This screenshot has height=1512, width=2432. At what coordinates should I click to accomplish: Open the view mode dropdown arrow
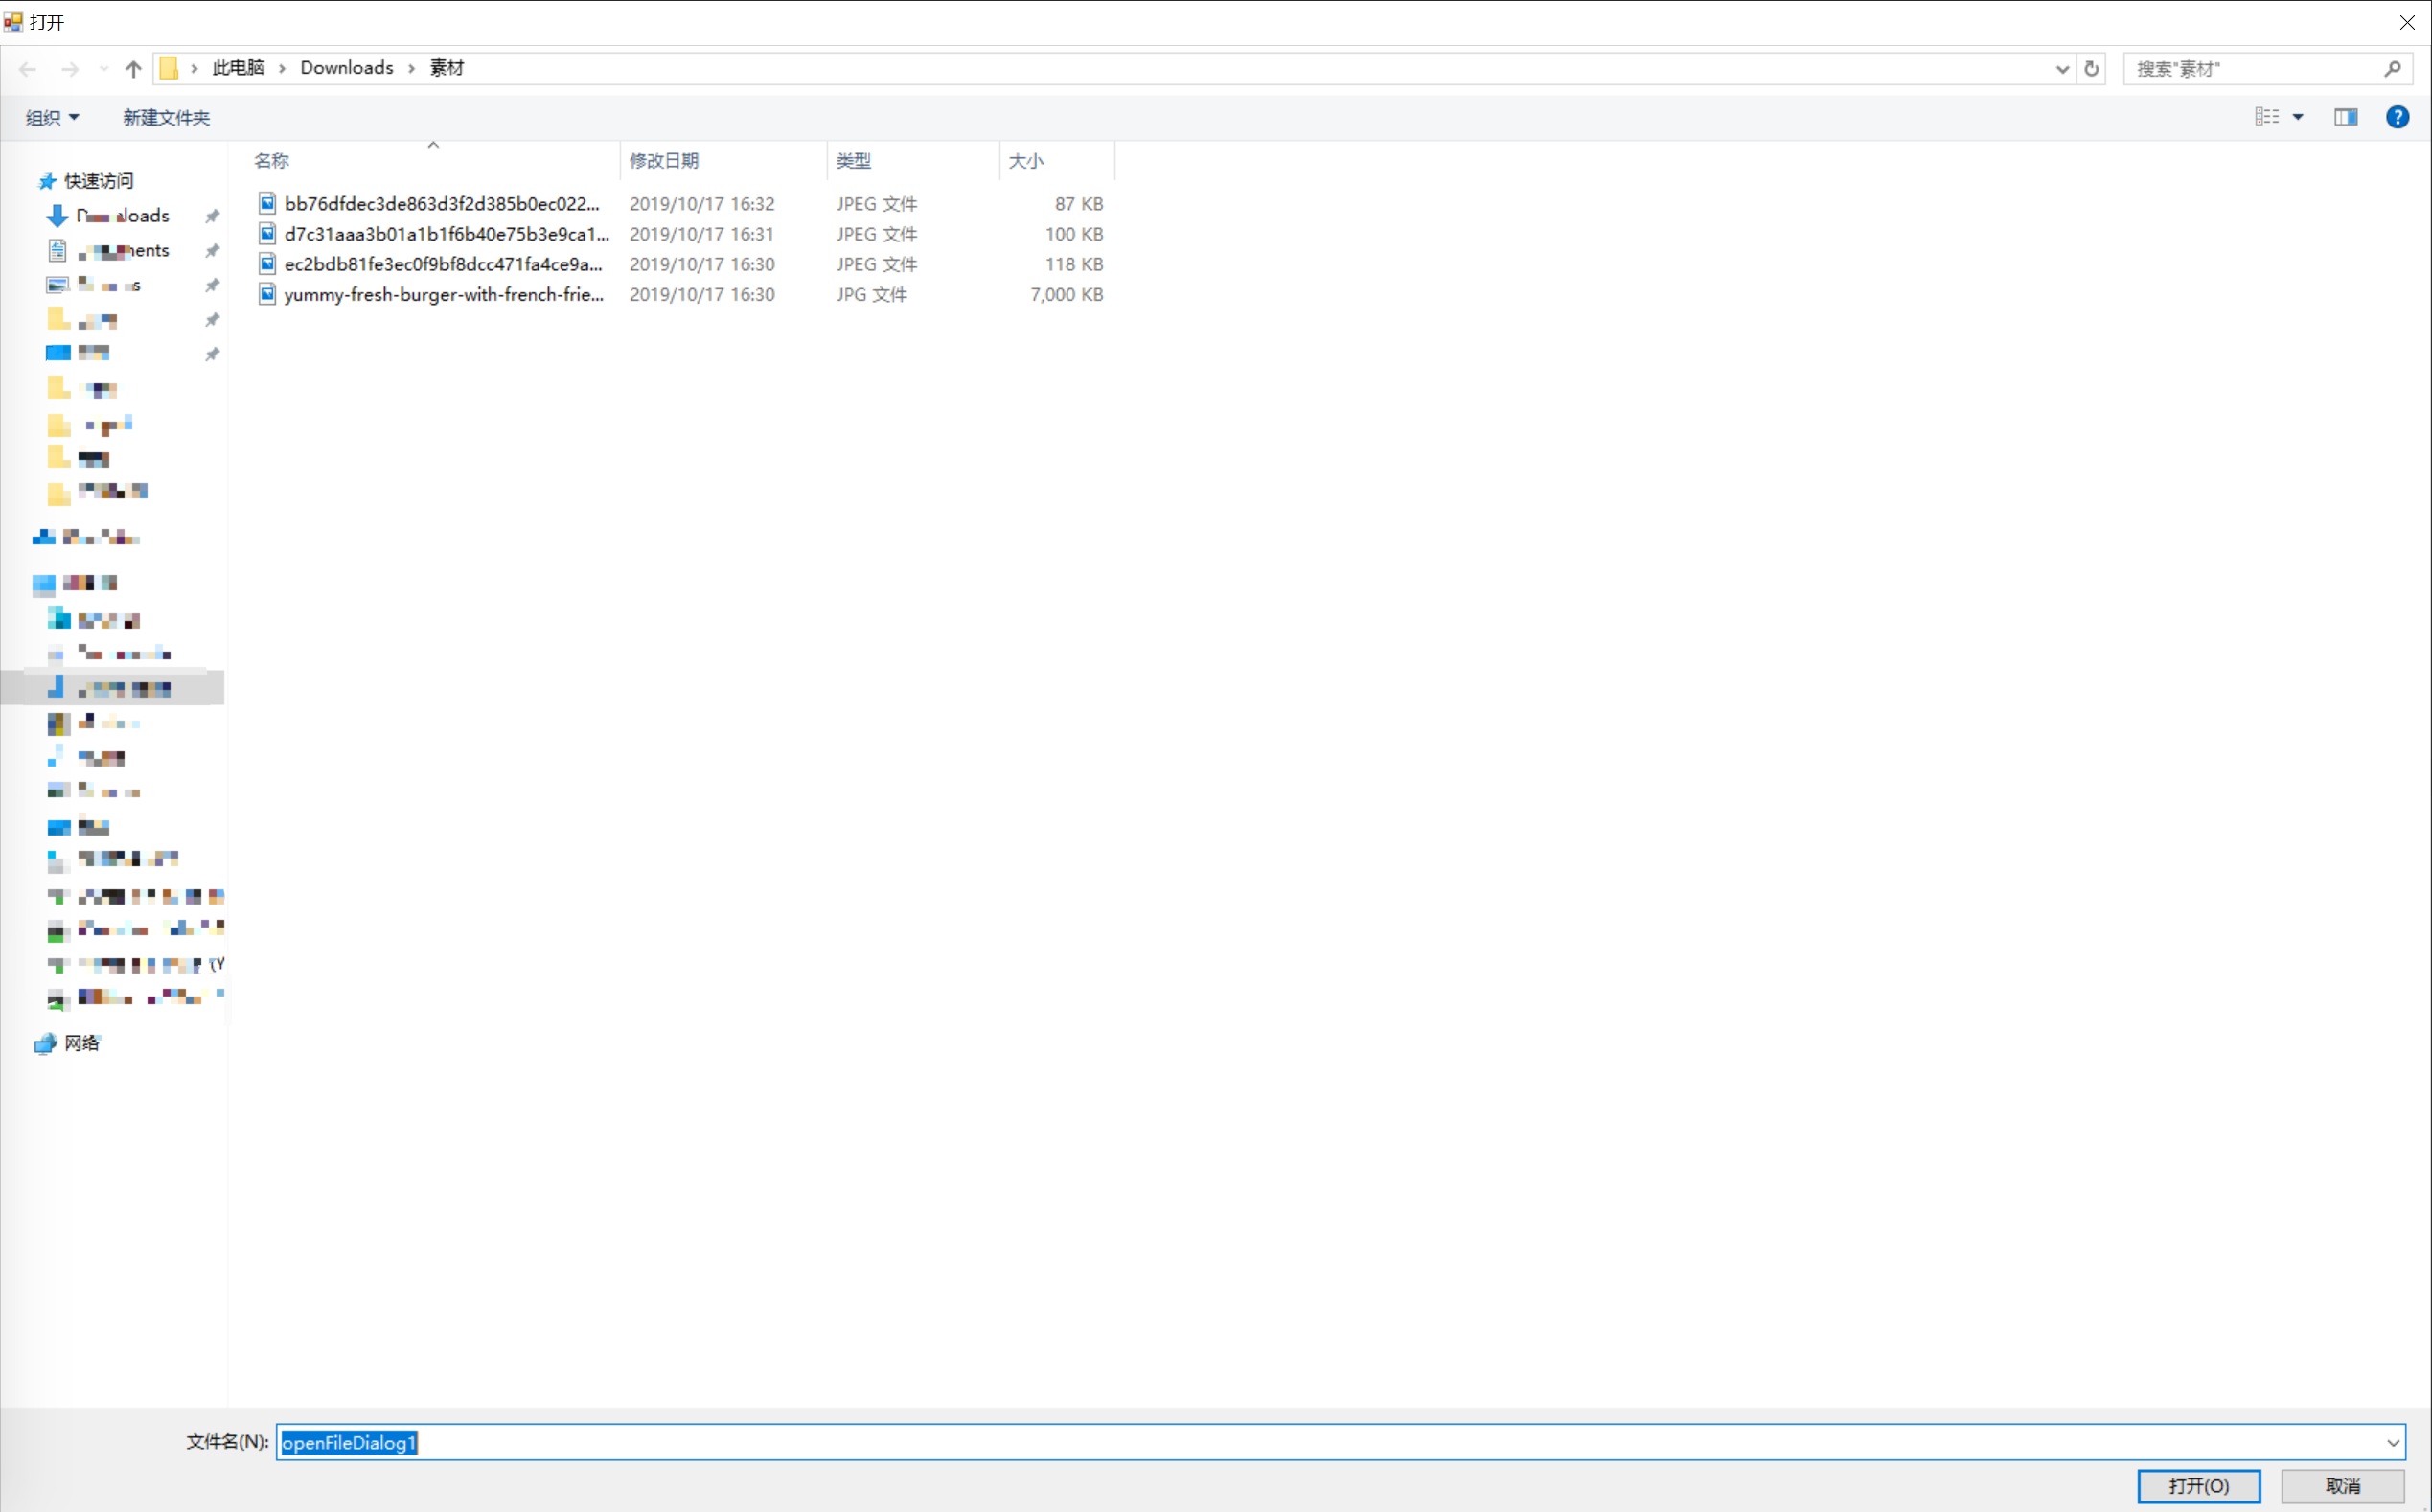(2298, 117)
